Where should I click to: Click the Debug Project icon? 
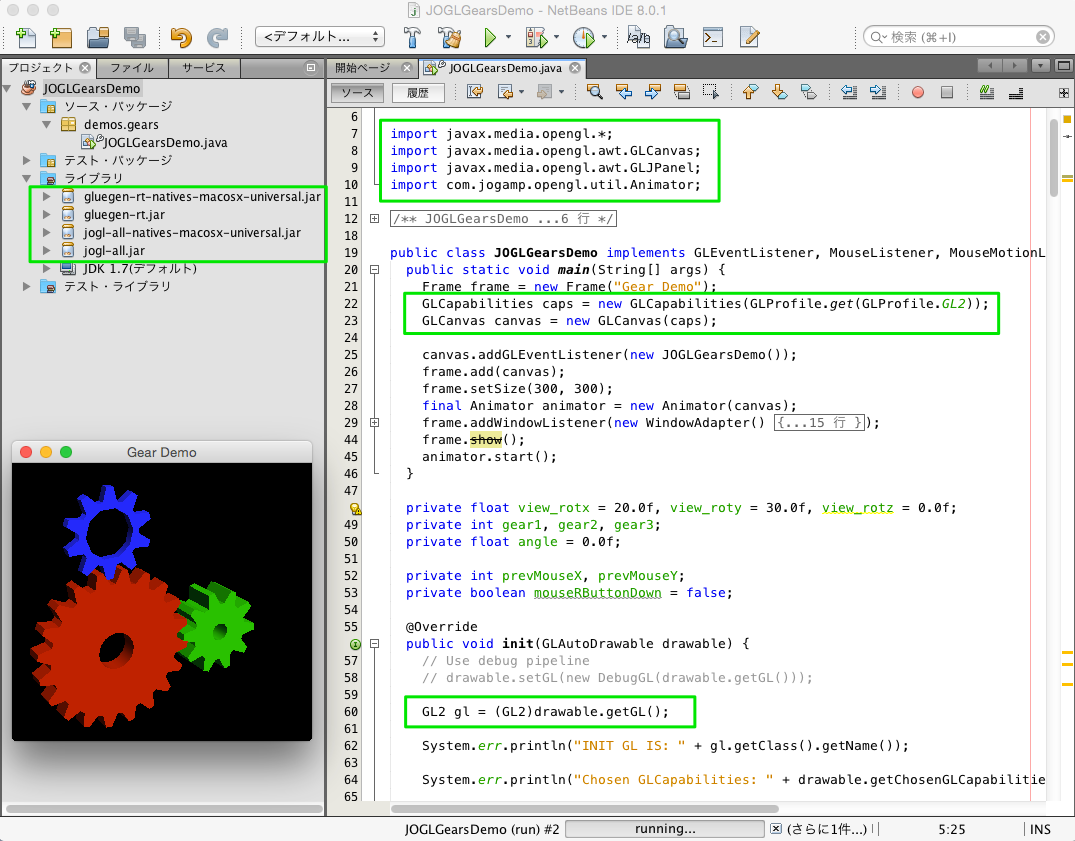(x=536, y=37)
